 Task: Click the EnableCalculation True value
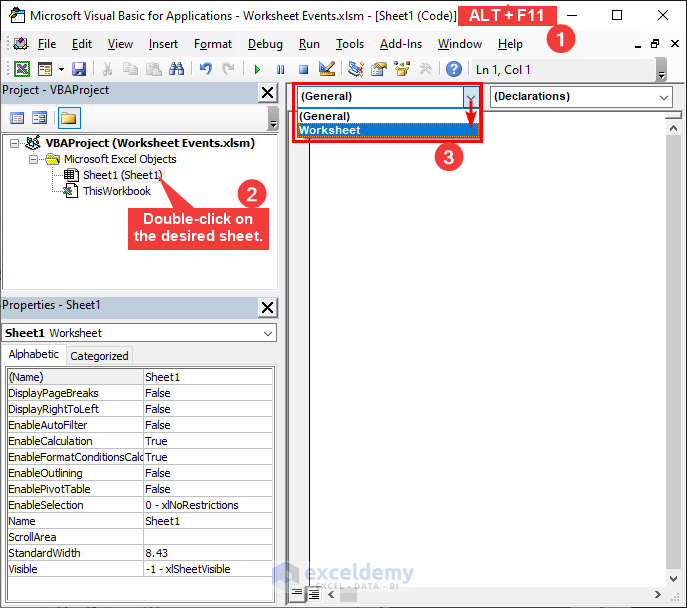click(x=208, y=441)
